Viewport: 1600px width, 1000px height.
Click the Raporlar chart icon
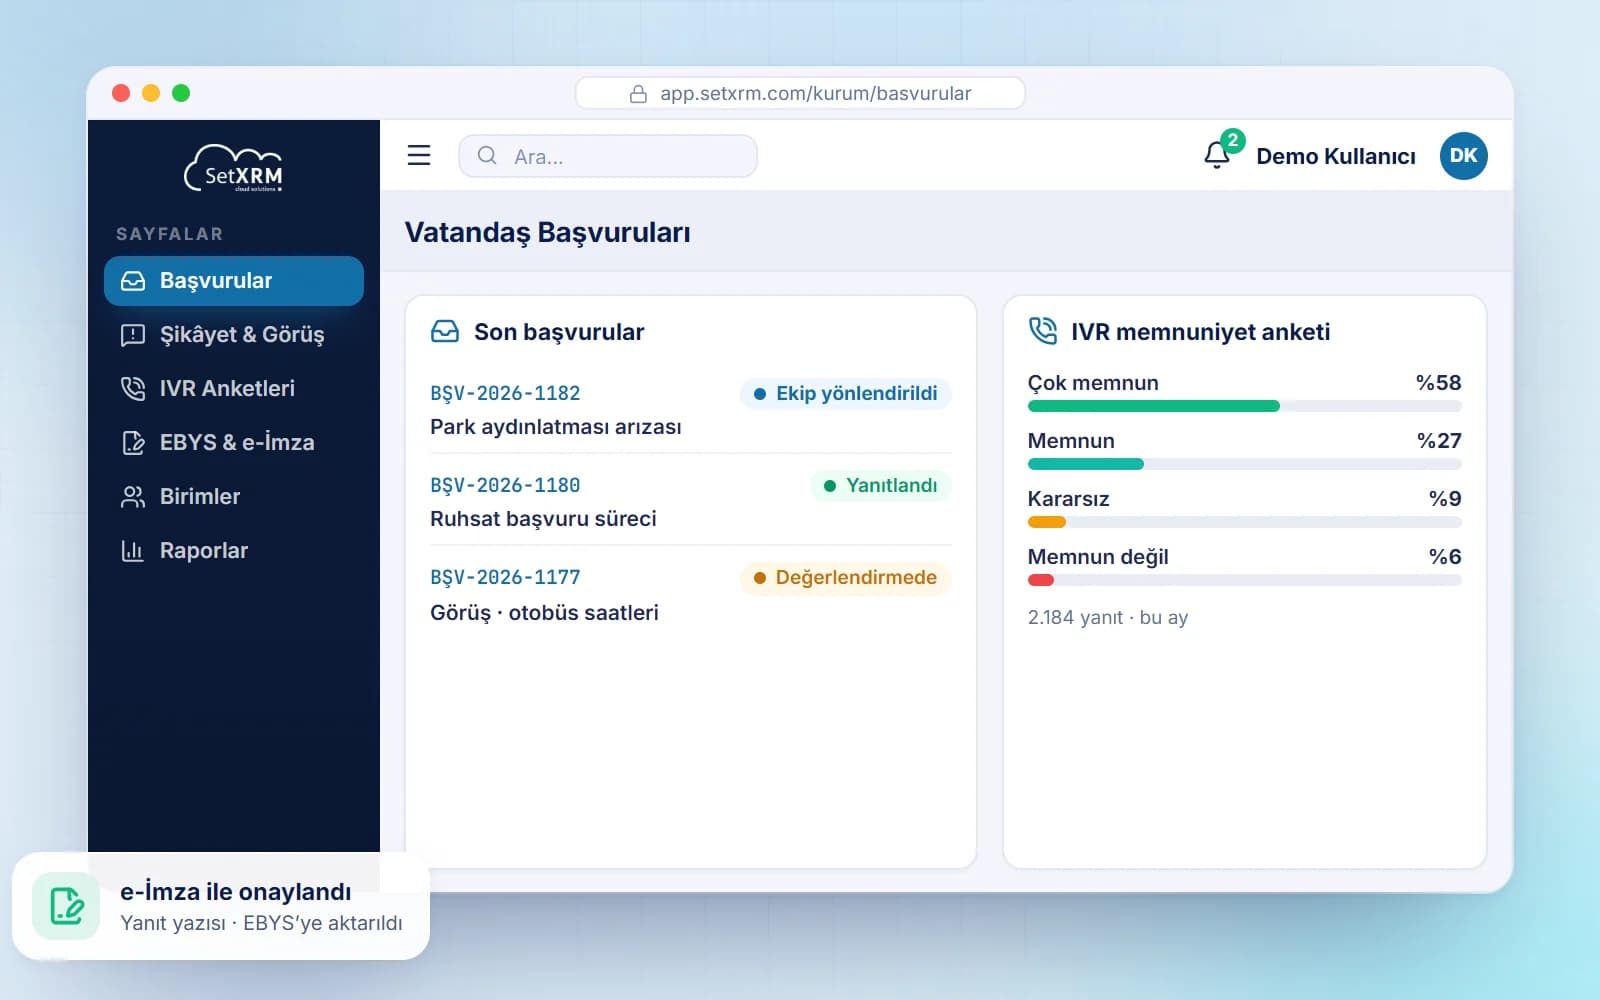tap(133, 551)
